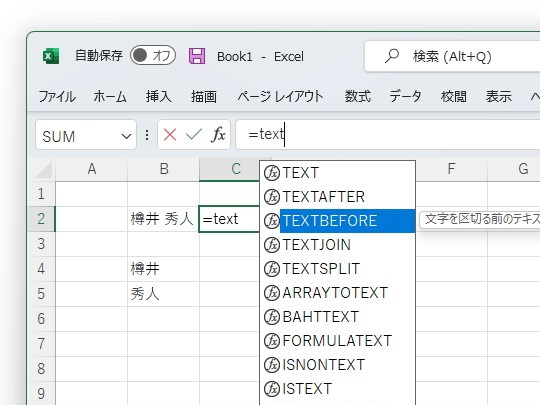540x405 pixels.
Task: Choose highlighted TEXTBEFORE function suggestion
Action: click(x=338, y=221)
